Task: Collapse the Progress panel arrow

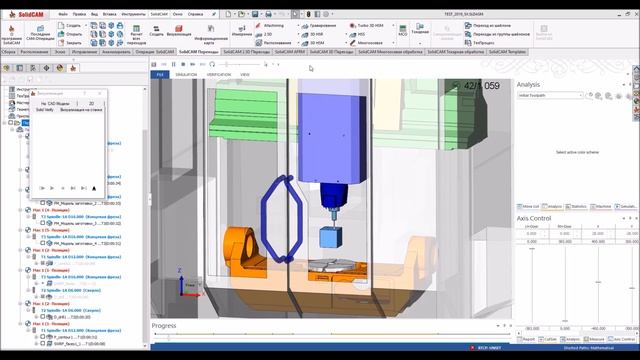Action: tap(498, 326)
